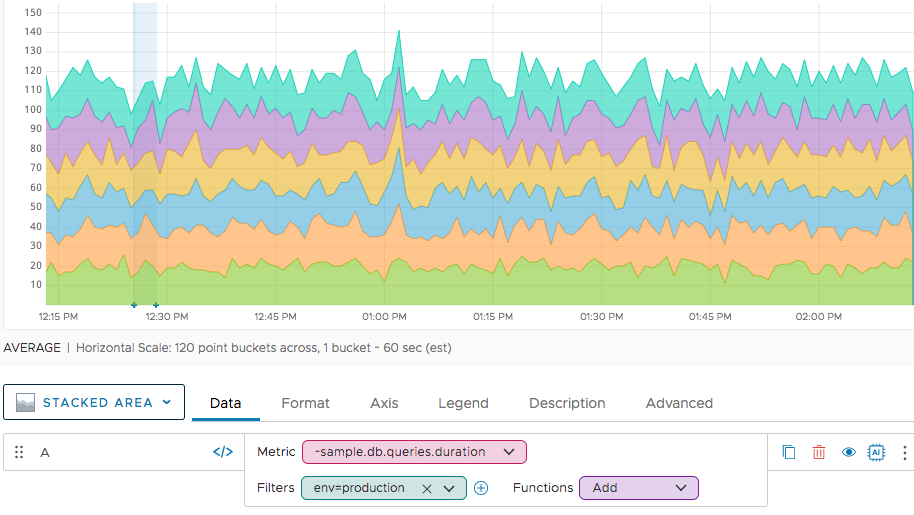
Task: Clone query A with the copy icon
Action: 789,452
